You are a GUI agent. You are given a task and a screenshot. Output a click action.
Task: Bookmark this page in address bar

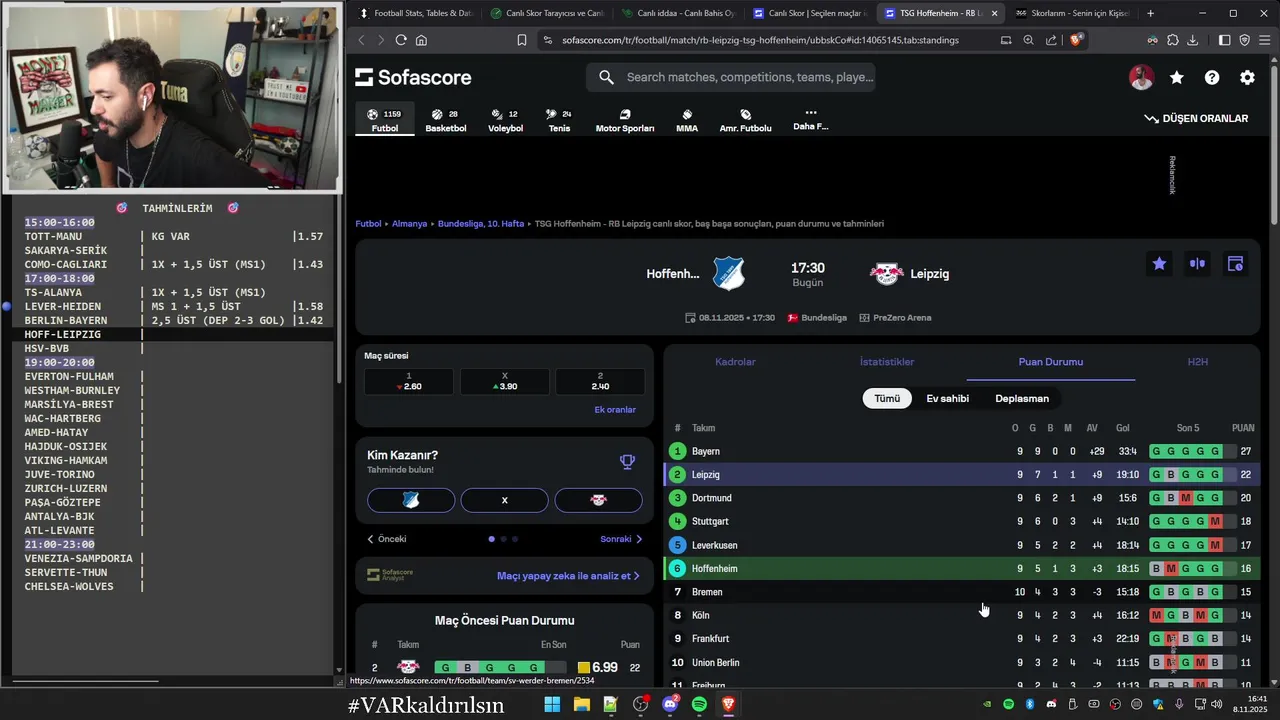(522, 40)
